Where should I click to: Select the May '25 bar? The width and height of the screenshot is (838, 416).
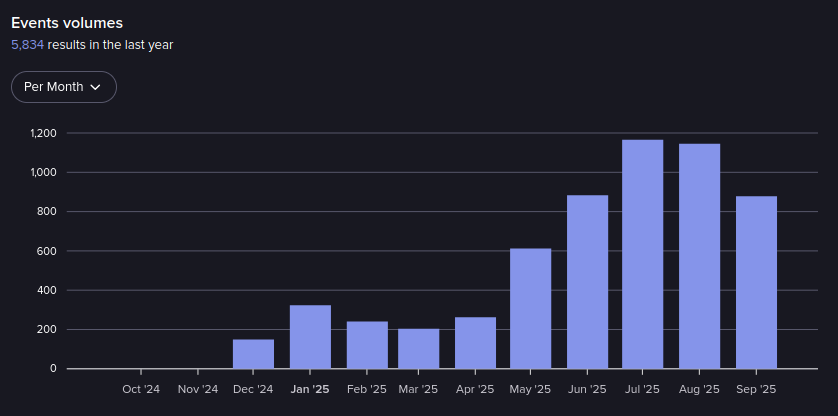[530, 308]
